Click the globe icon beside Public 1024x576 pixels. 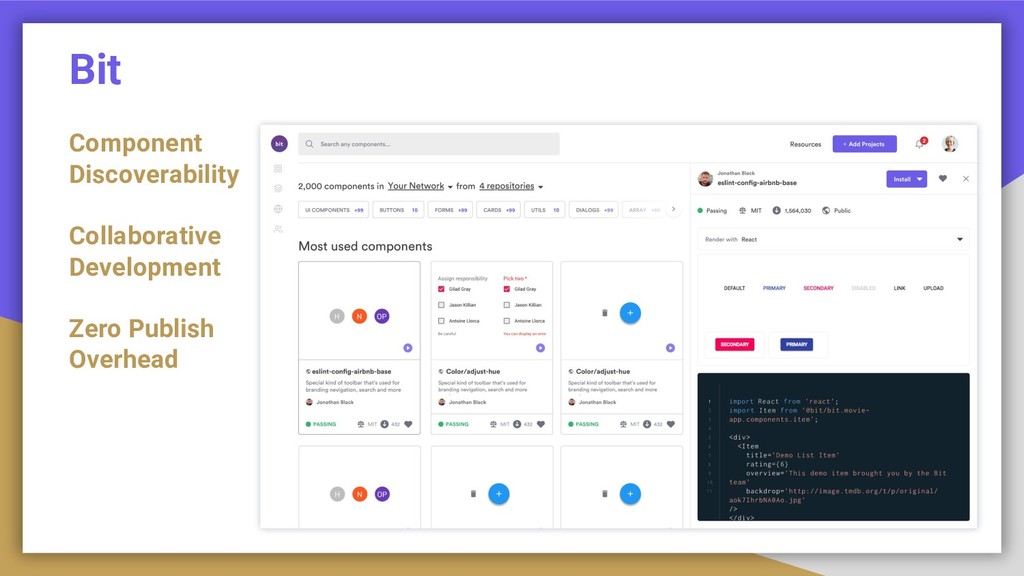[x=826, y=210]
